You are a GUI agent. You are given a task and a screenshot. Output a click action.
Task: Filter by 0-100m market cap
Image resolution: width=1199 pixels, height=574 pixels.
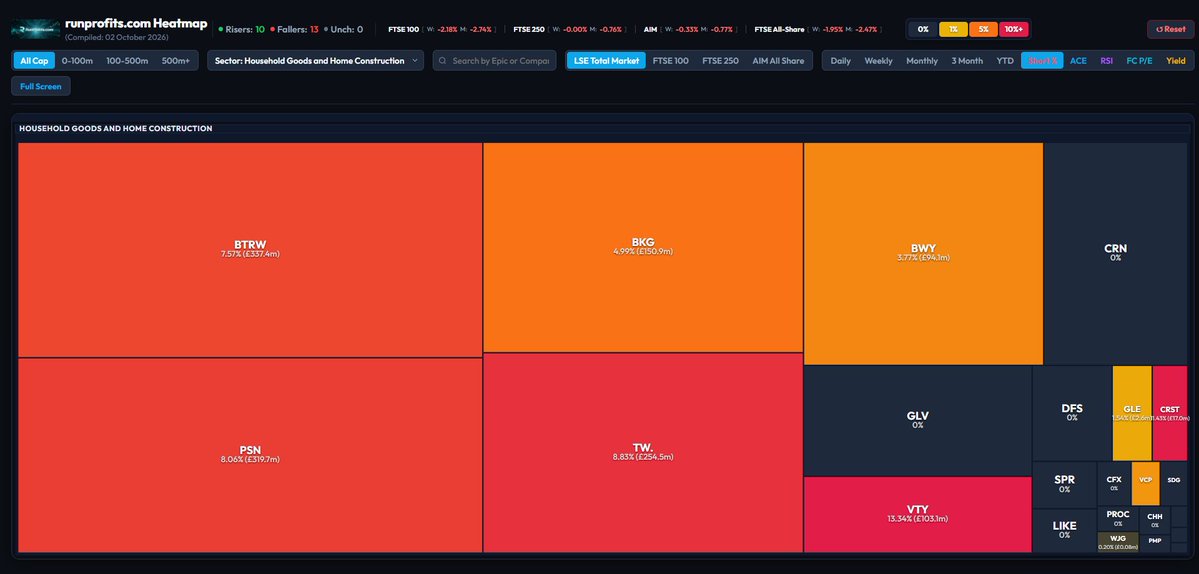(x=77, y=60)
